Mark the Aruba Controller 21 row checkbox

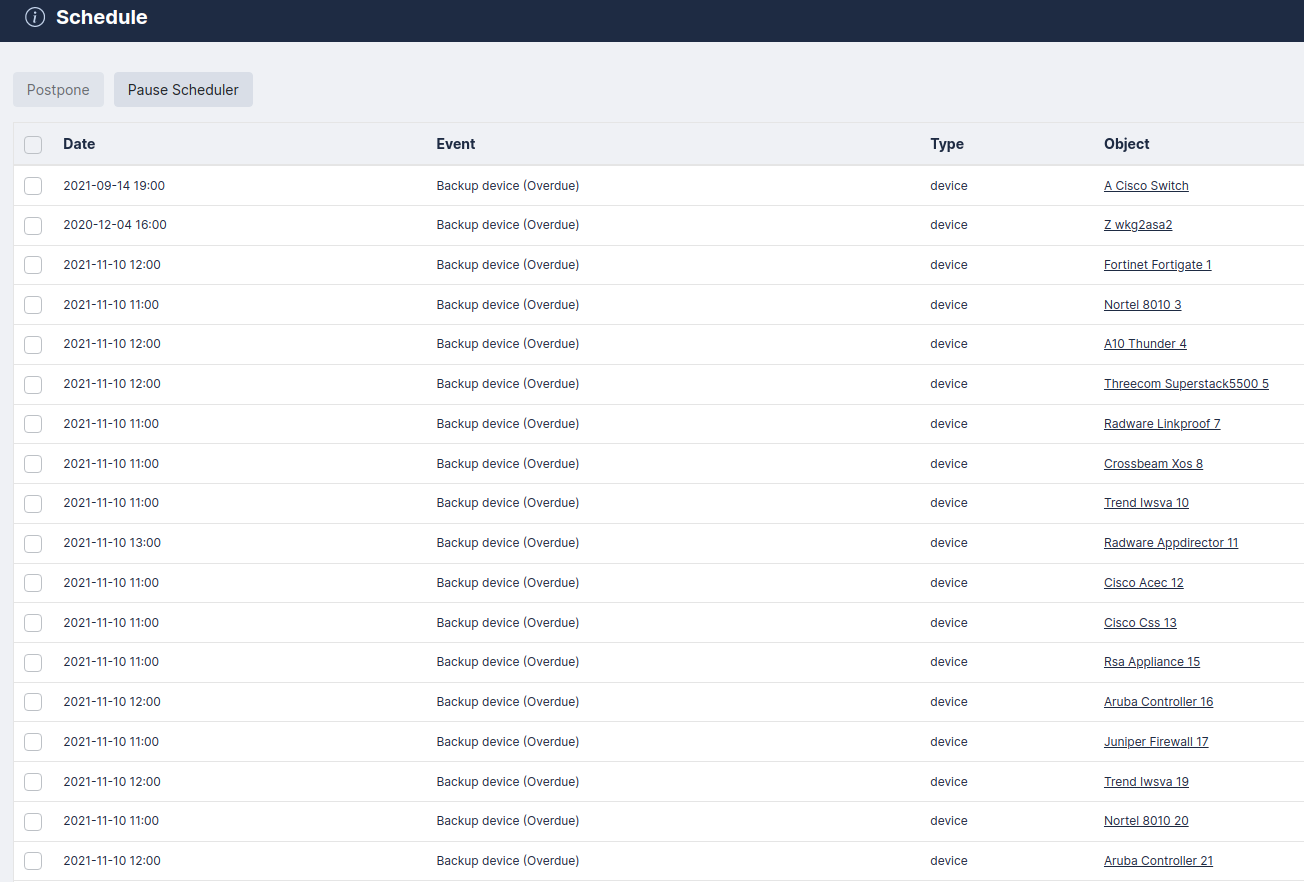pos(33,861)
